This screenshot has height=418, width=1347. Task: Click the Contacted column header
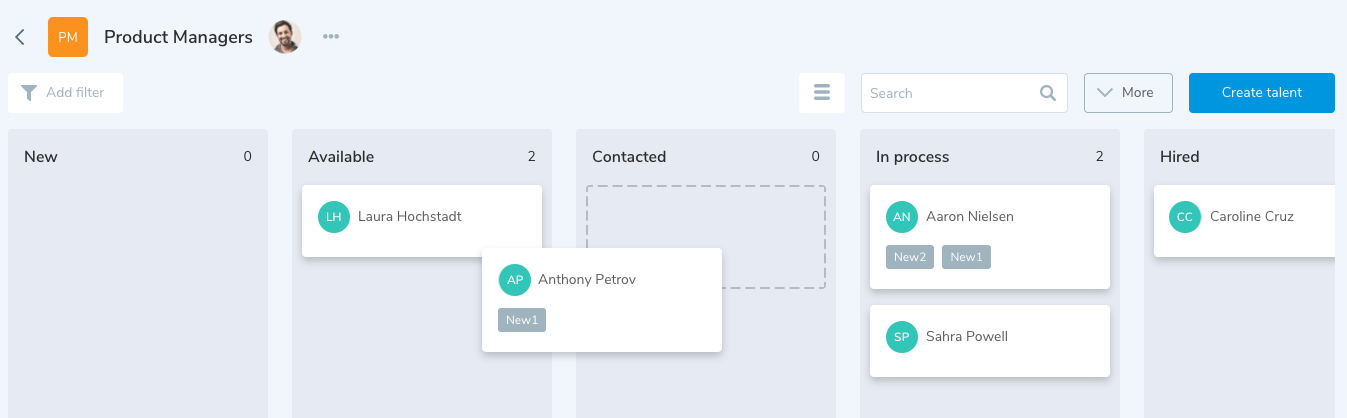click(629, 157)
